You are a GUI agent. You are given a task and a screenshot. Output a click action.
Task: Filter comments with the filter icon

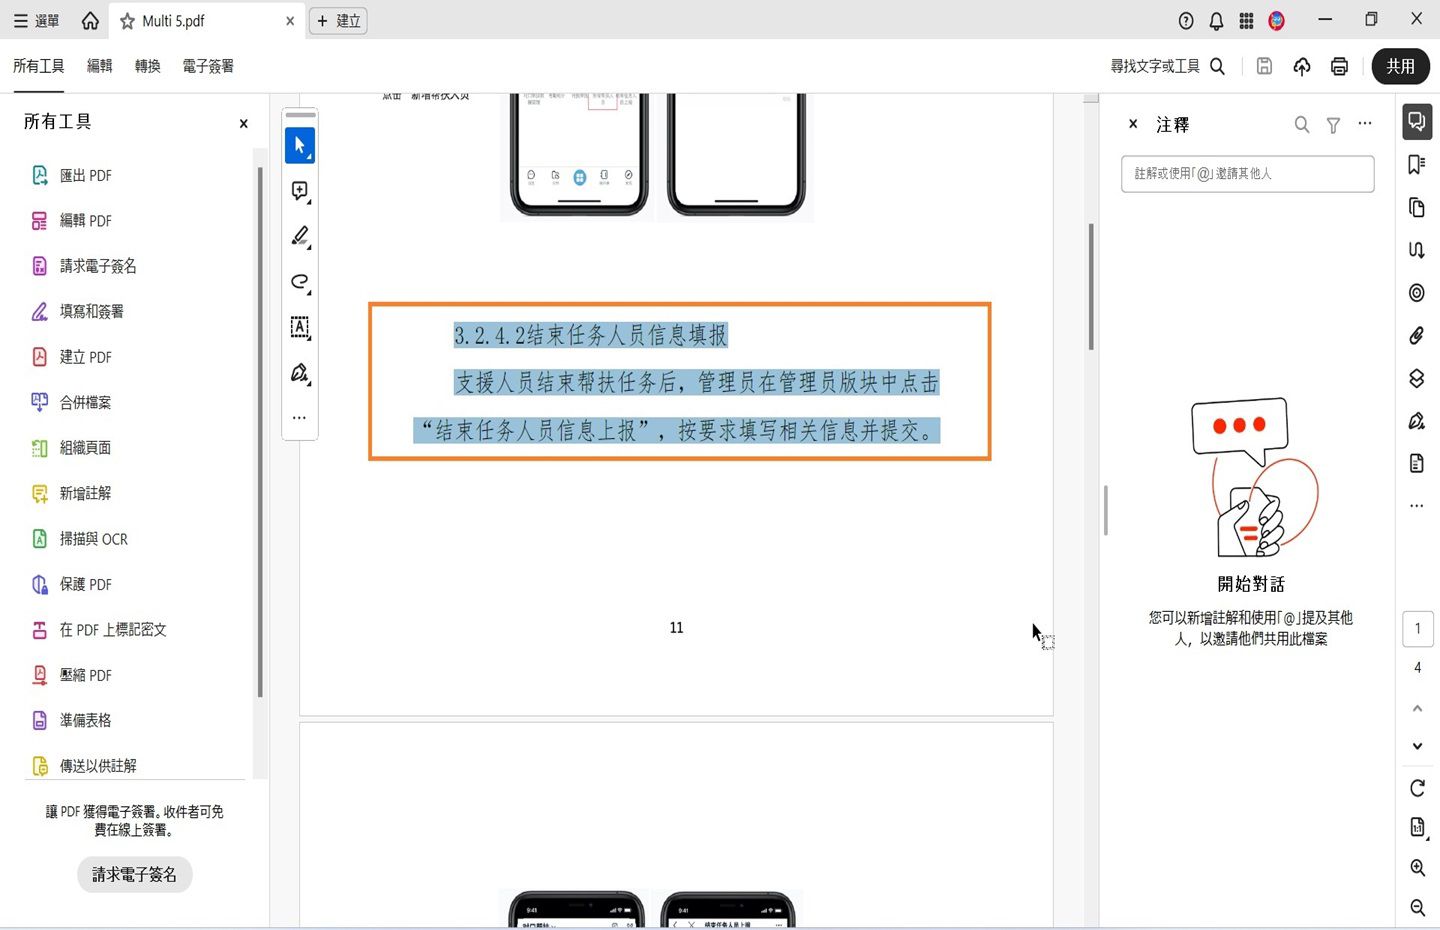click(x=1333, y=124)
